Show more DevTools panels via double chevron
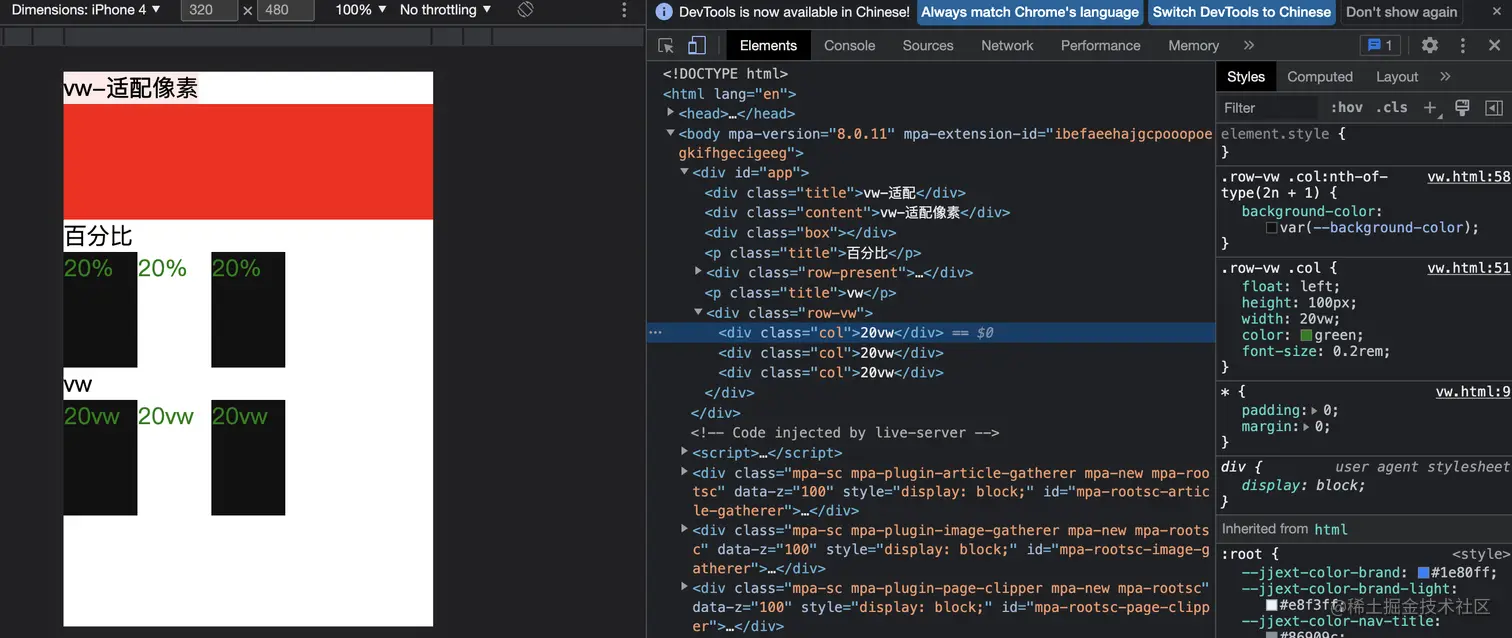The height and width of the screenshot is (638, 1512). pyautogui.click(x=1249, y=45)
